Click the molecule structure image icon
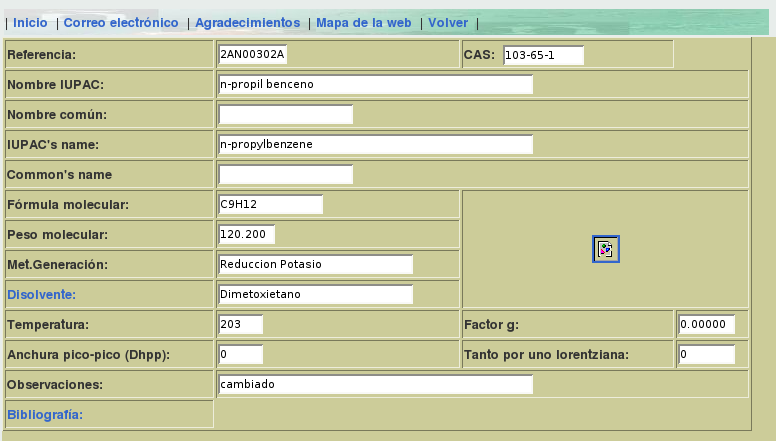The image size is (776, 441). 605,250
